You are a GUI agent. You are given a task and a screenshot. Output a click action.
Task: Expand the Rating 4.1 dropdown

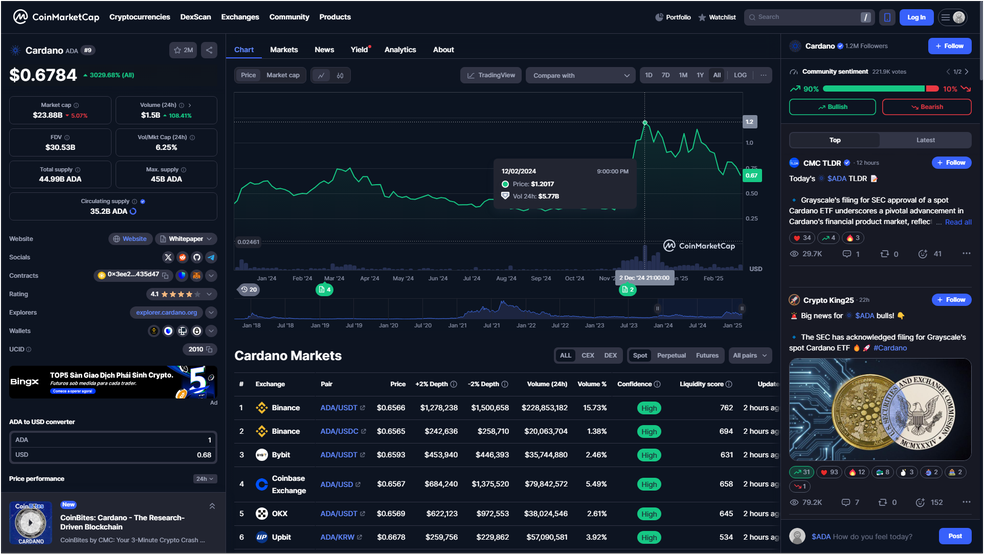click(182, 294)
